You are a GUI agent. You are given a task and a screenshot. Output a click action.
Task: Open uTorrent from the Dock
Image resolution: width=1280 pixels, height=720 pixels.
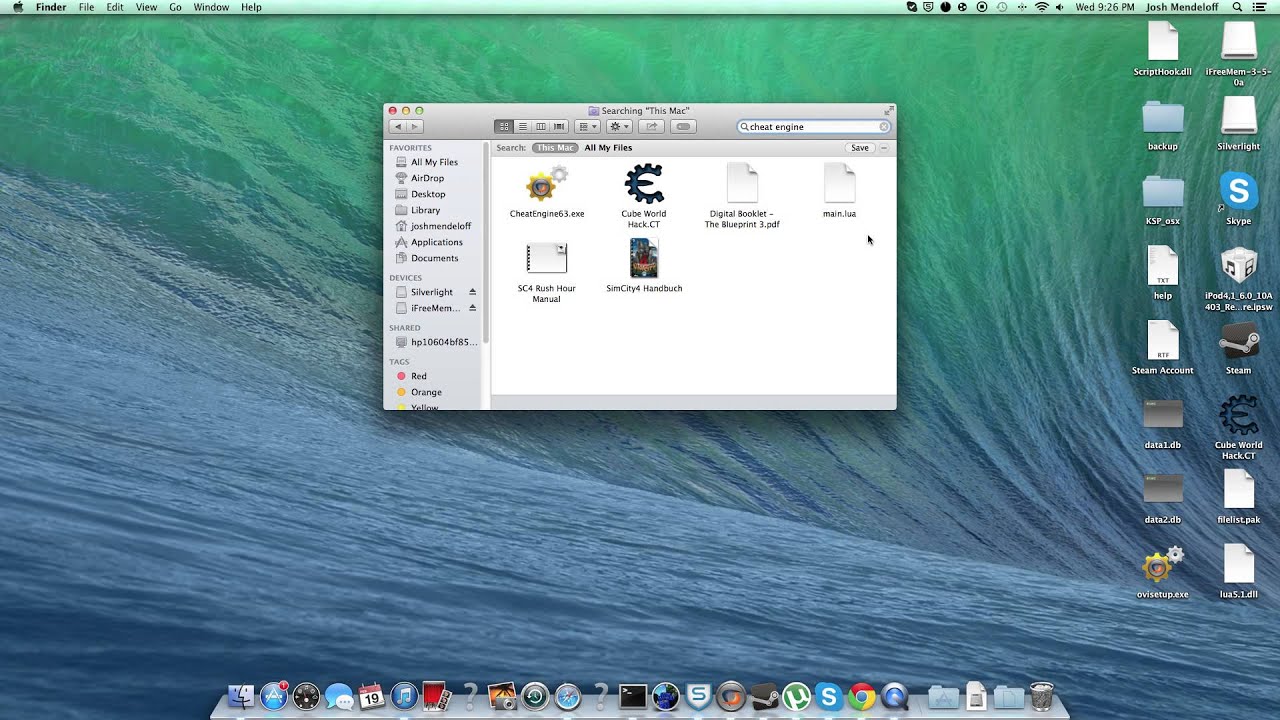[x=796, y=696]
